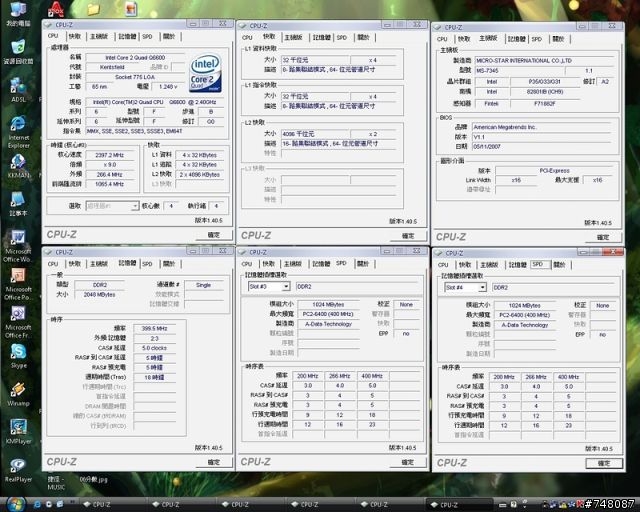
Task: Open 主機板 tab in the L1/L2 cache window
Action: pos(293,37)
